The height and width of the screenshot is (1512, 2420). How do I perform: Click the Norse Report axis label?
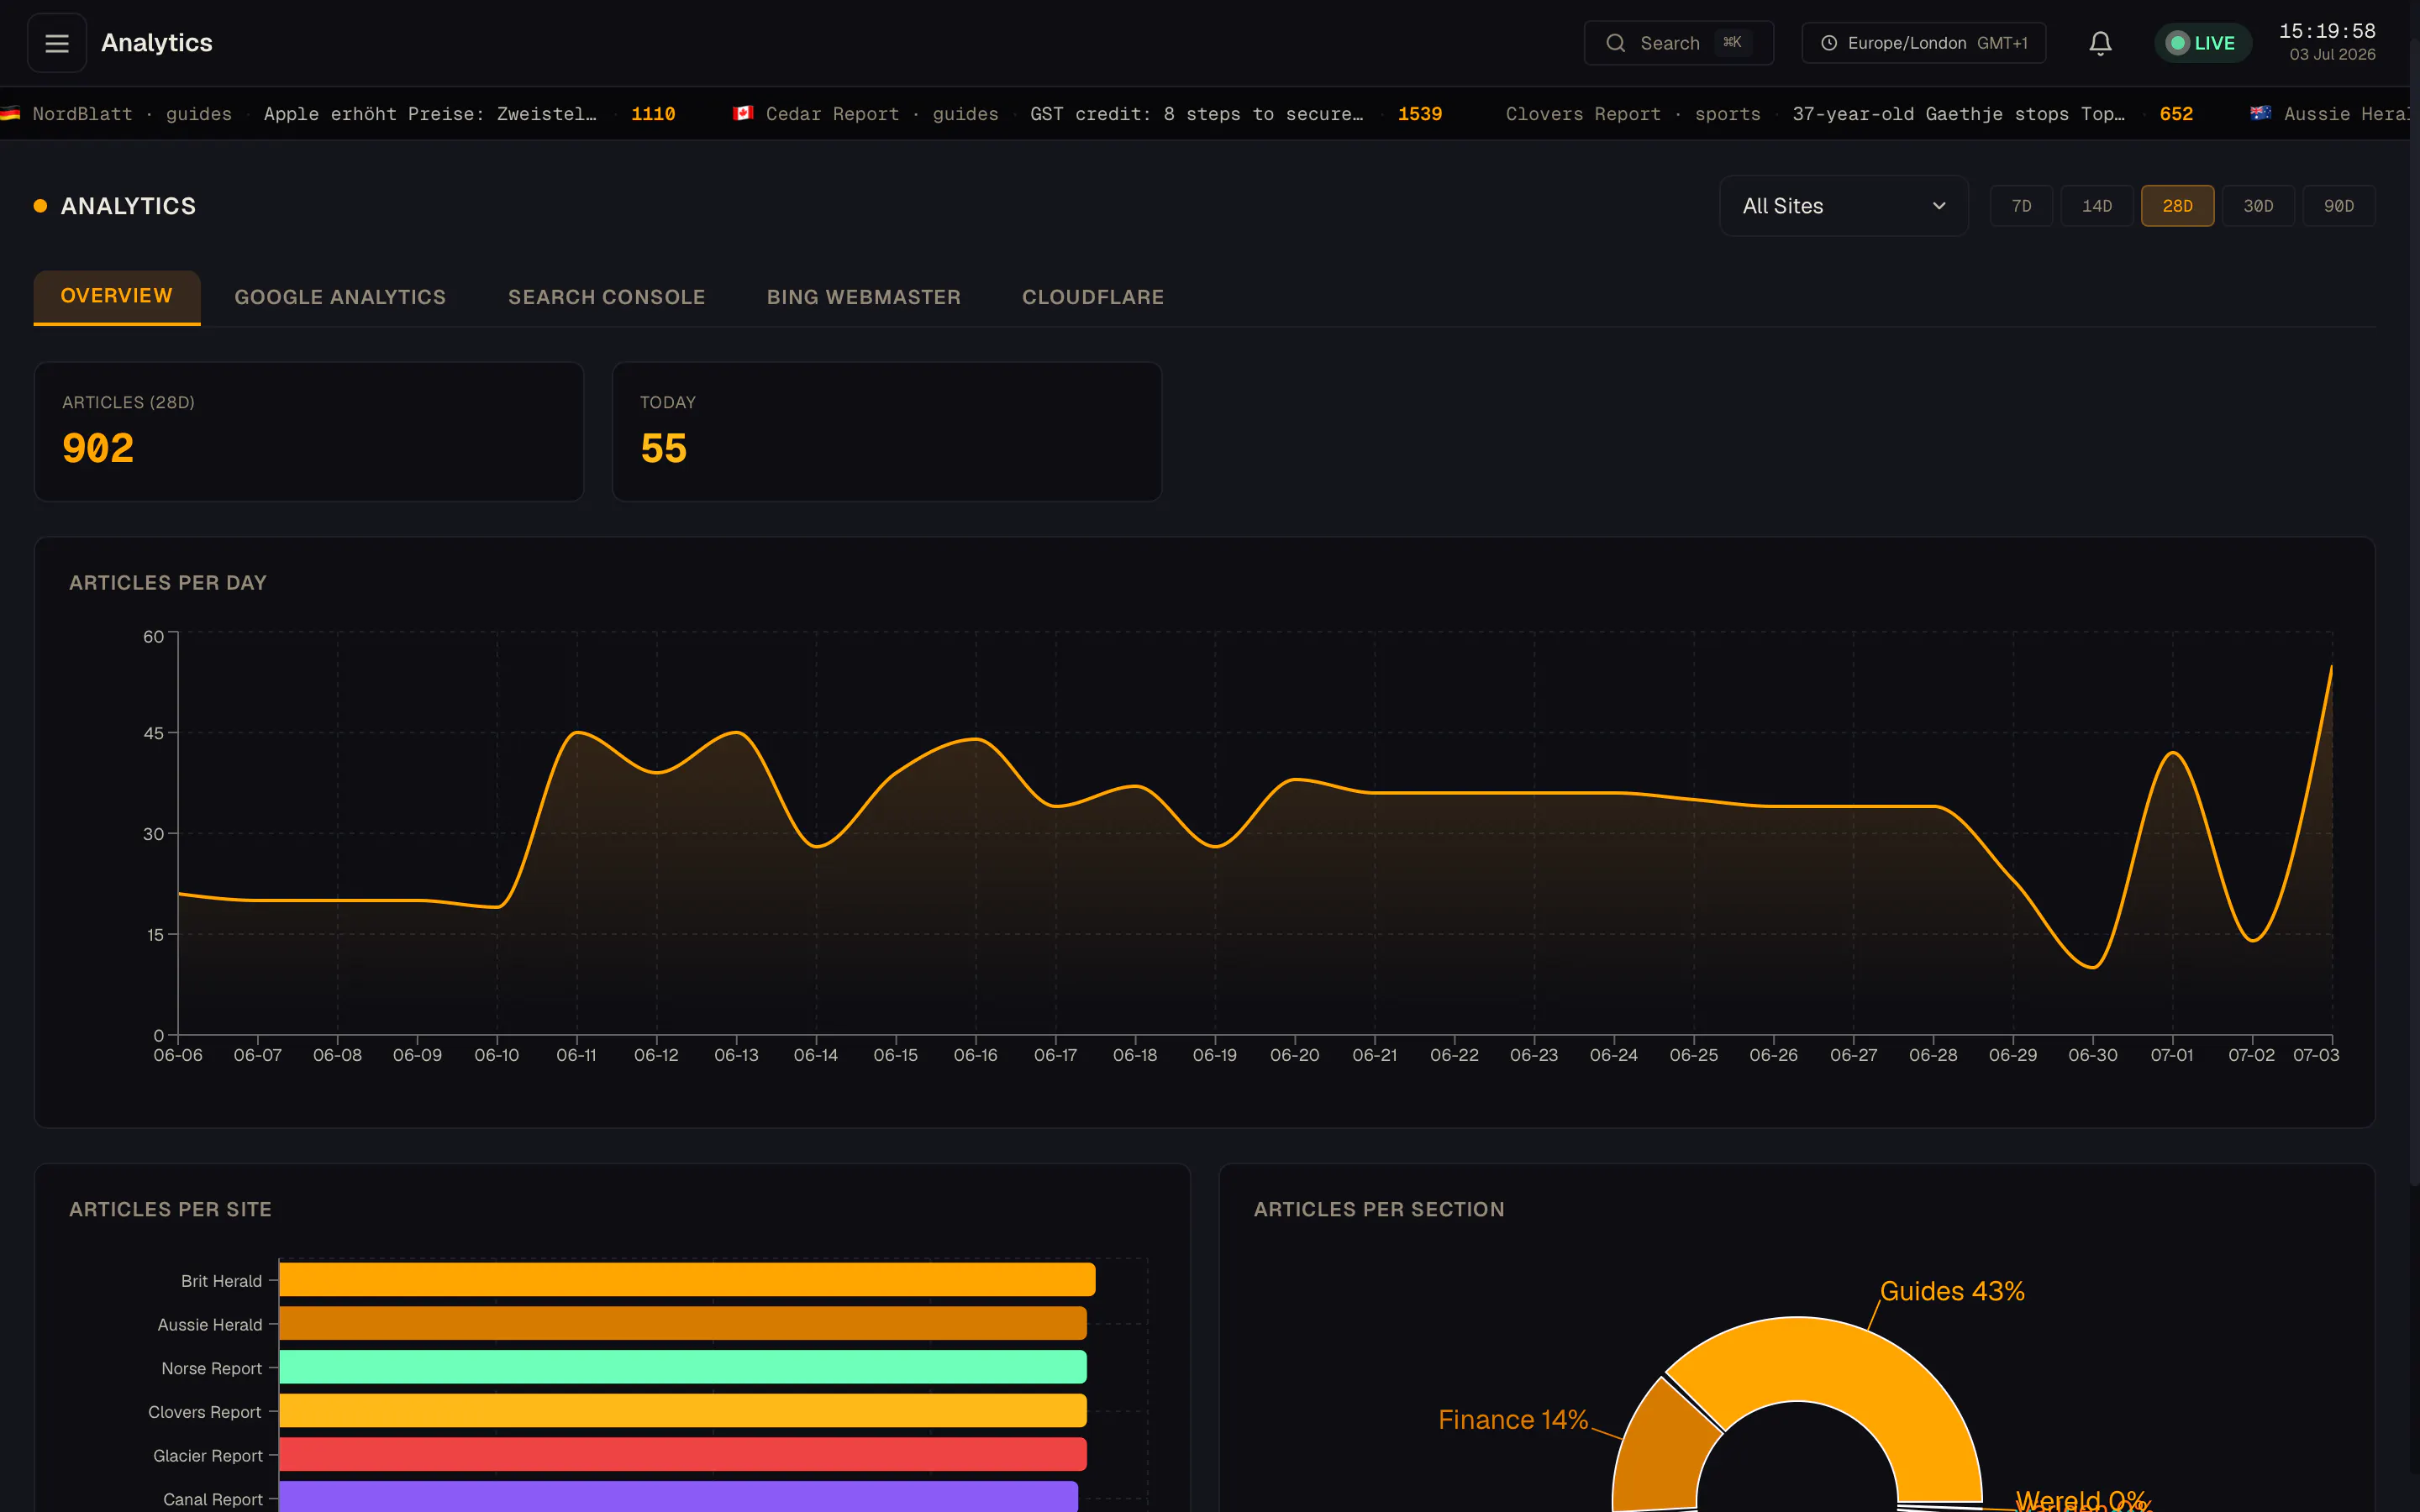point(212,1368)
